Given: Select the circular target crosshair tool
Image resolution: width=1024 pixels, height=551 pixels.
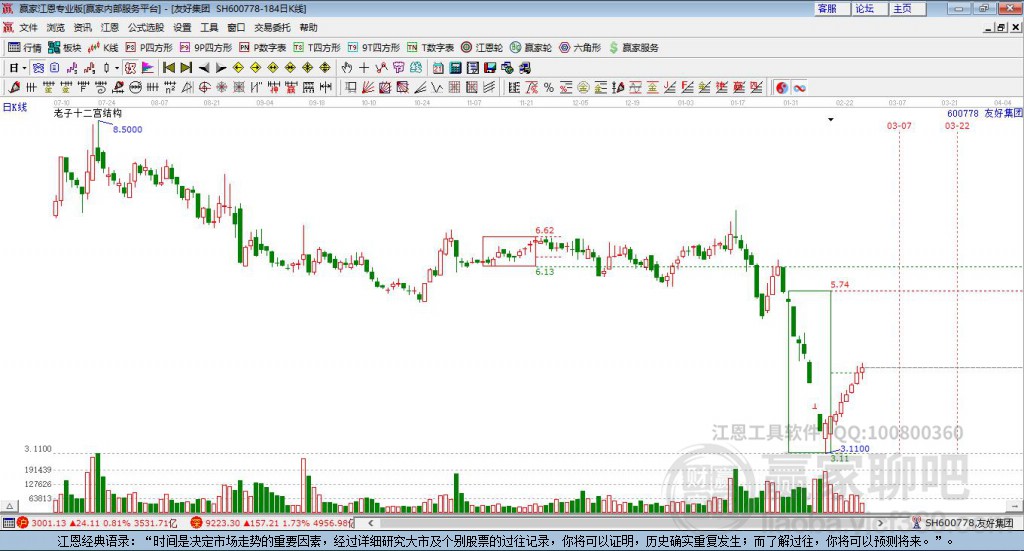Looking at the screenshot, I should [204, 88].
